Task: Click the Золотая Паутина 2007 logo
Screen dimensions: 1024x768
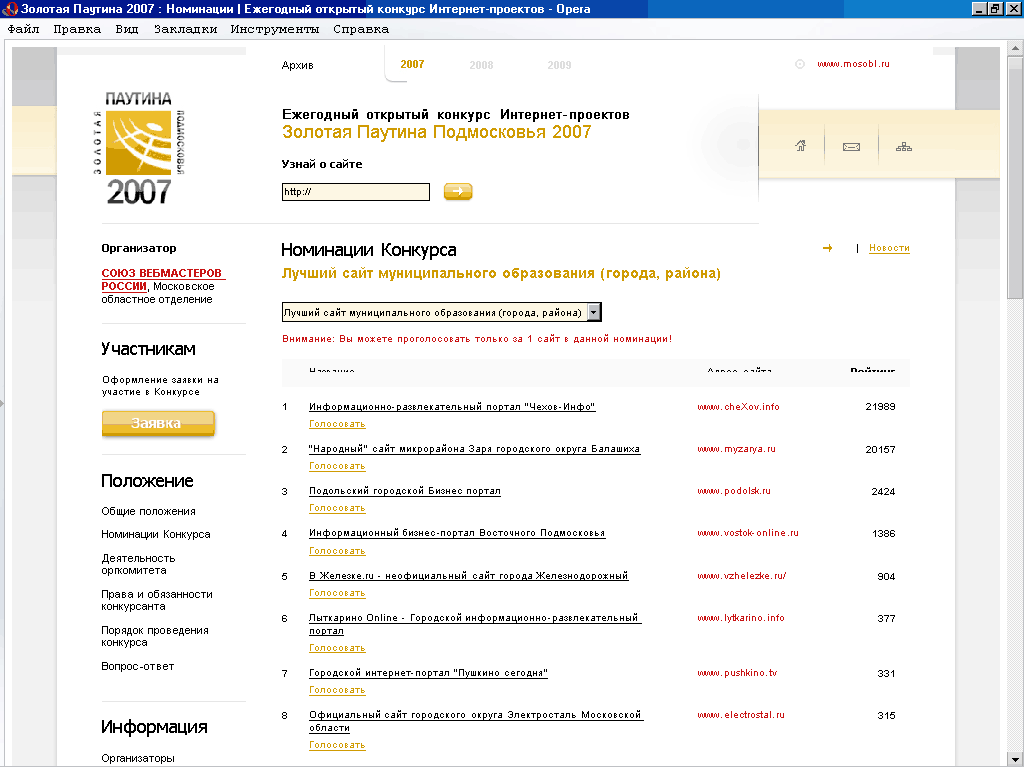Action: point(138,147)
